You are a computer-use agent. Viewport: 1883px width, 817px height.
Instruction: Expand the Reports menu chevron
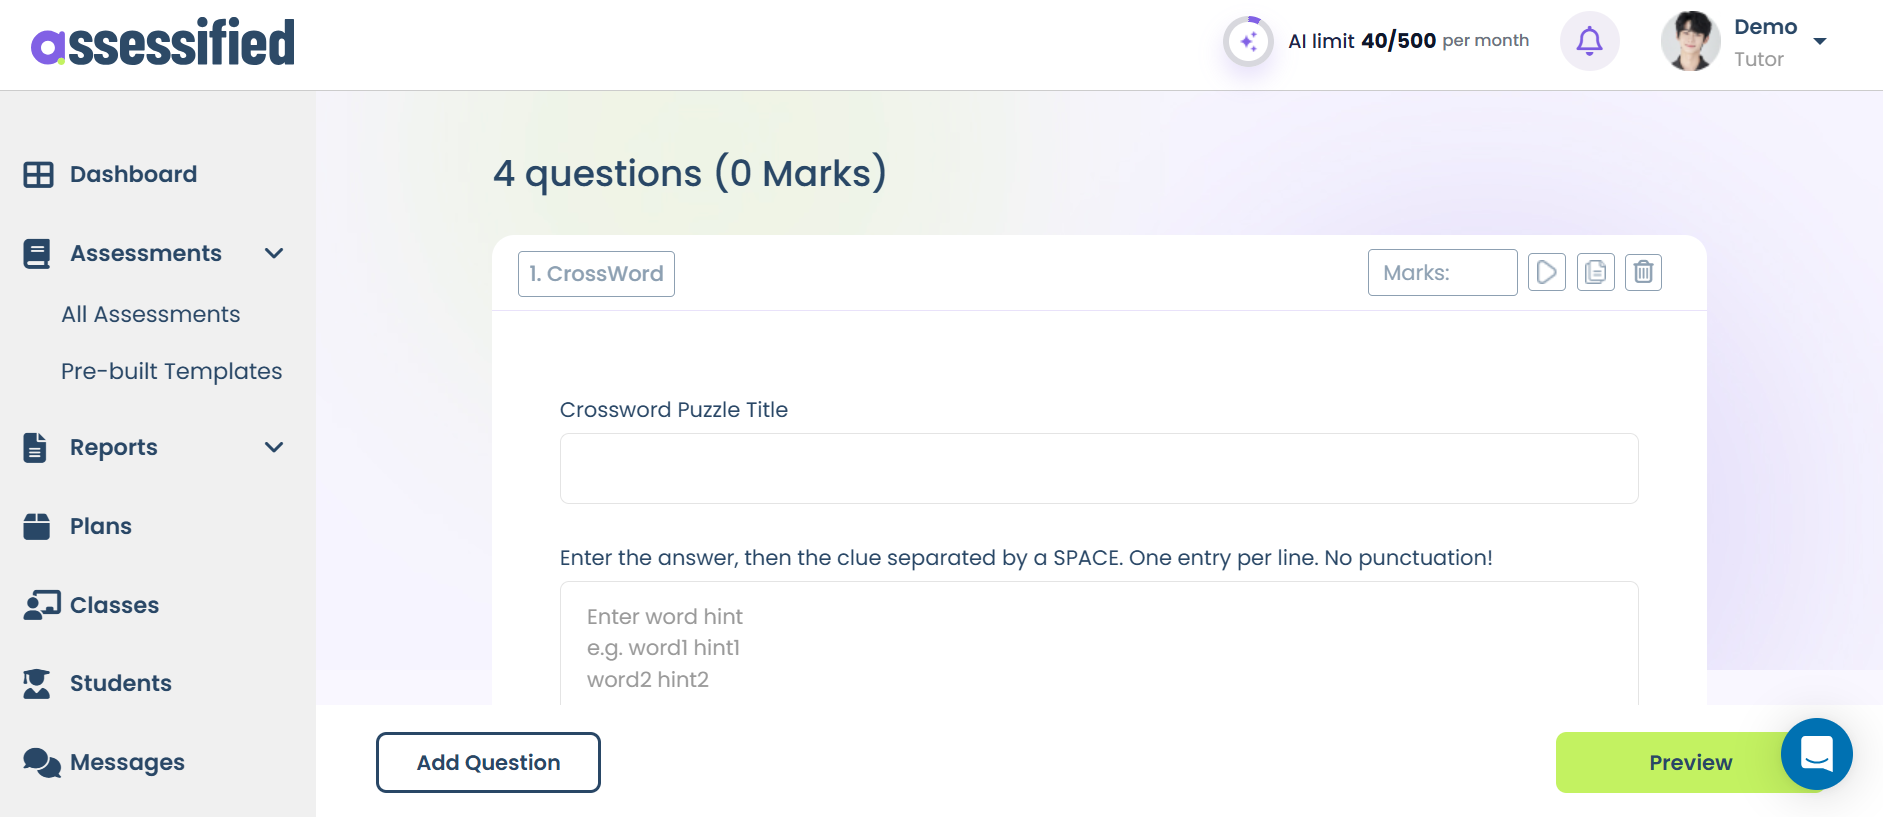(274, 447)
